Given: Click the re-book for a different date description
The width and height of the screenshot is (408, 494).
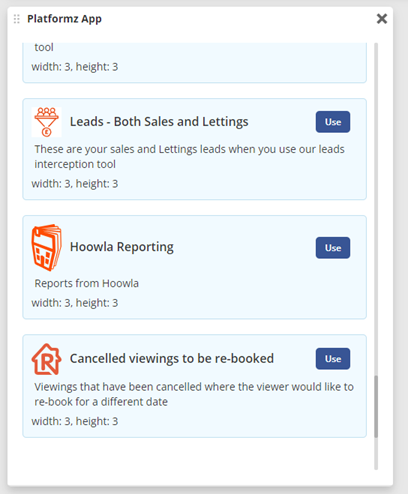Looking at the screenshot, I should 194,394.
